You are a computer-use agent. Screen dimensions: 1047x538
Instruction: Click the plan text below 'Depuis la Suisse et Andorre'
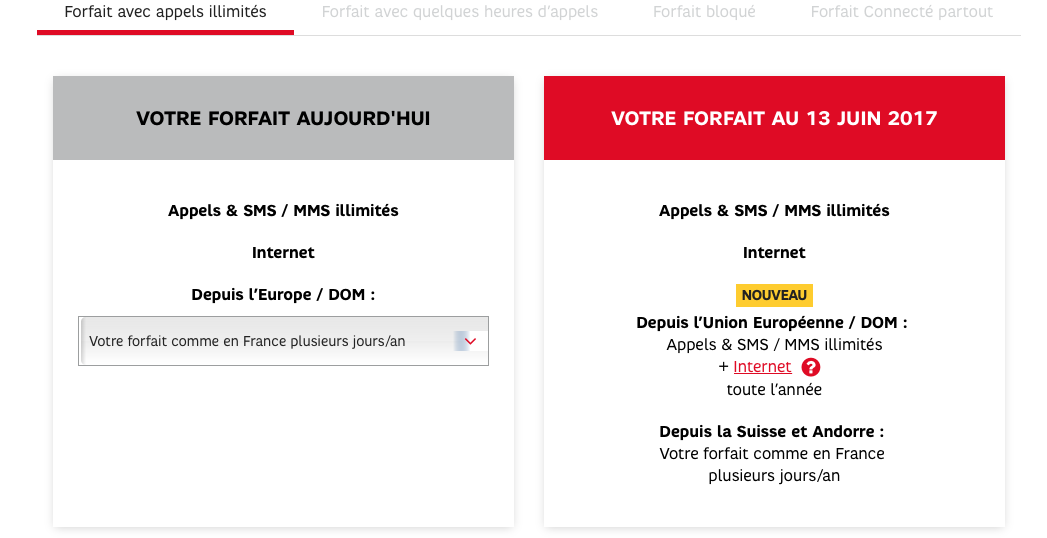pos(772,465)
